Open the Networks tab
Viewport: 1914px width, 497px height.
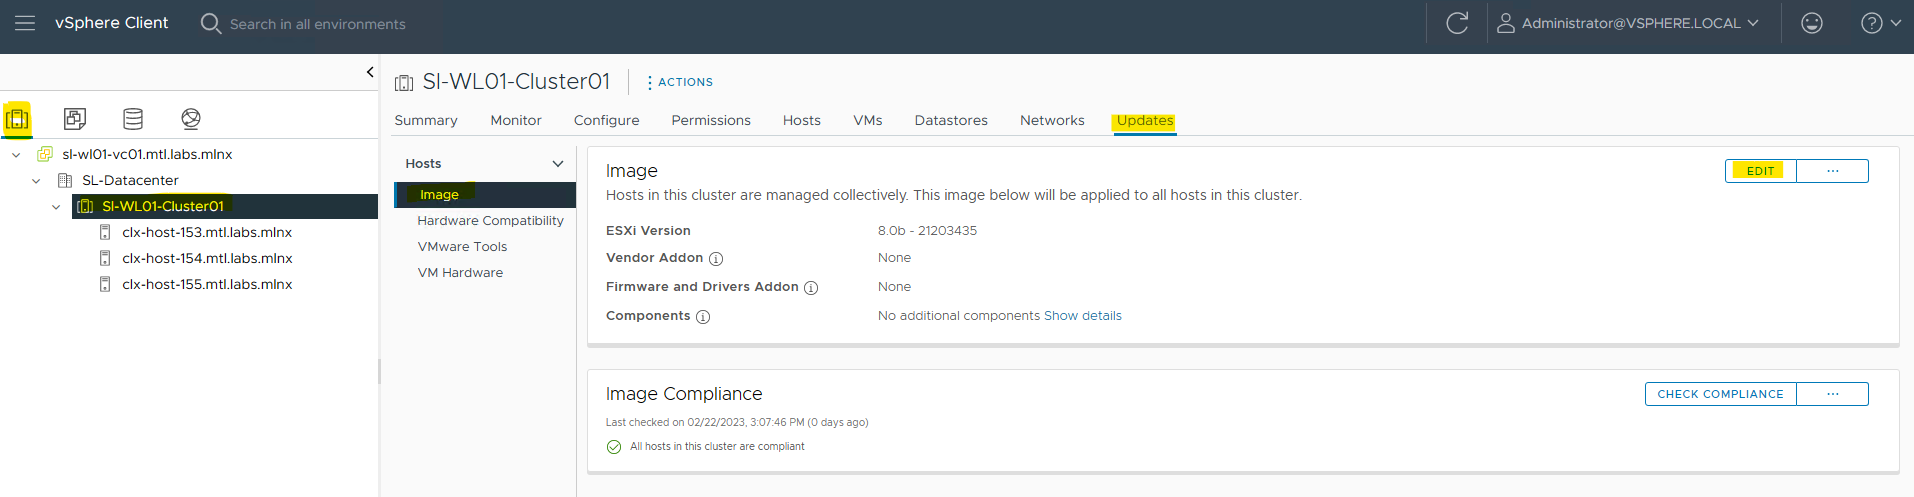[1052, 120]
